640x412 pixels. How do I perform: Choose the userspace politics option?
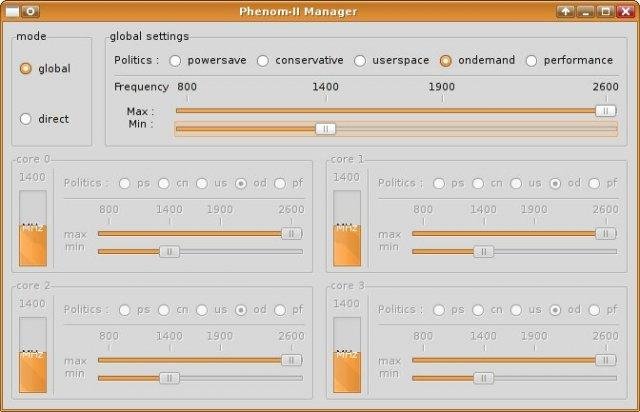click(x=360, y=61)
